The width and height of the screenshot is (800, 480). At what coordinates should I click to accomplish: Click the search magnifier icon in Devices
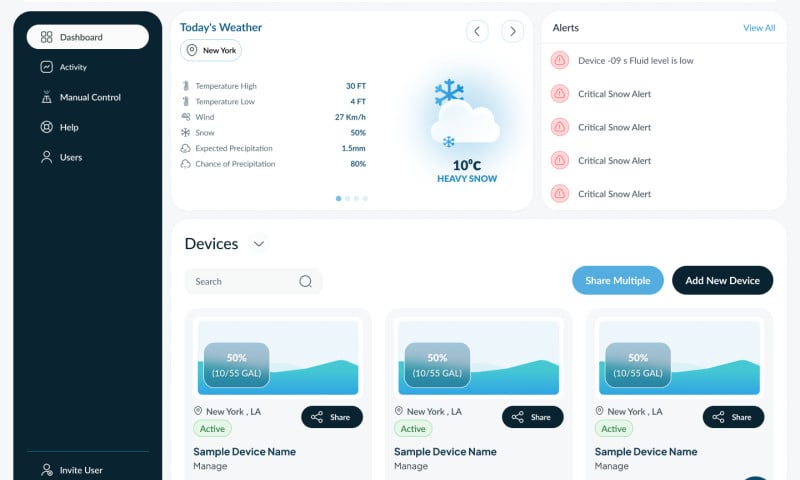click(x=306, y=282)
